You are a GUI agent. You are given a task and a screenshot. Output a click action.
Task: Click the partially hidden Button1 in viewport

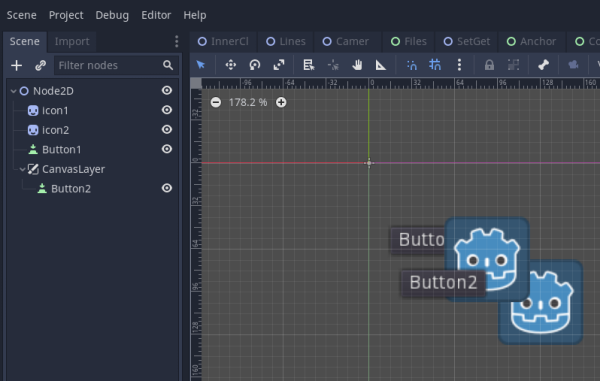point(418,240)
